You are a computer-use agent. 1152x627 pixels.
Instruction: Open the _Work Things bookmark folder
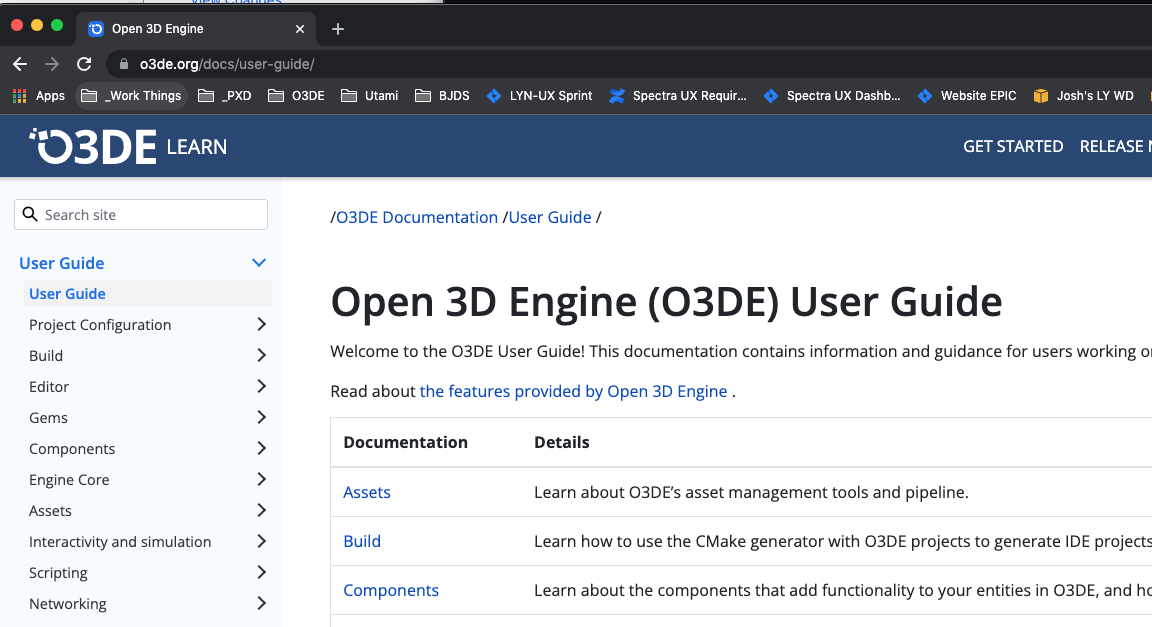click(x=132, y=96)
